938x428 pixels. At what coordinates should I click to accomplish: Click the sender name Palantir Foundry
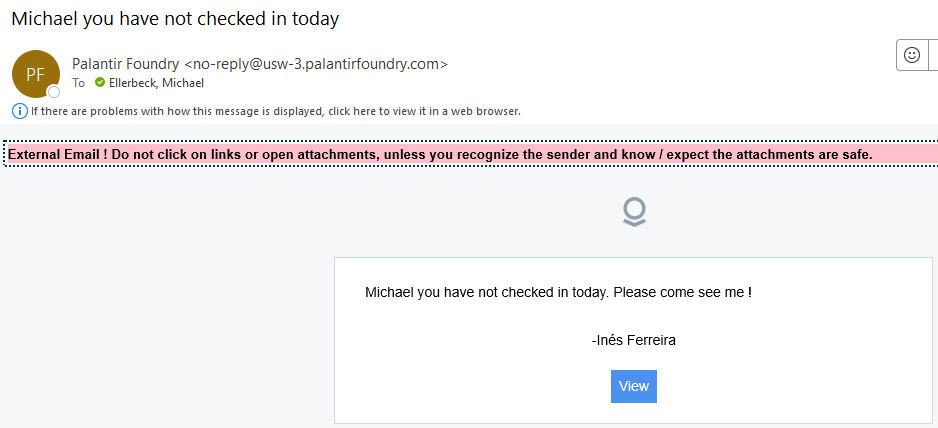125,64
